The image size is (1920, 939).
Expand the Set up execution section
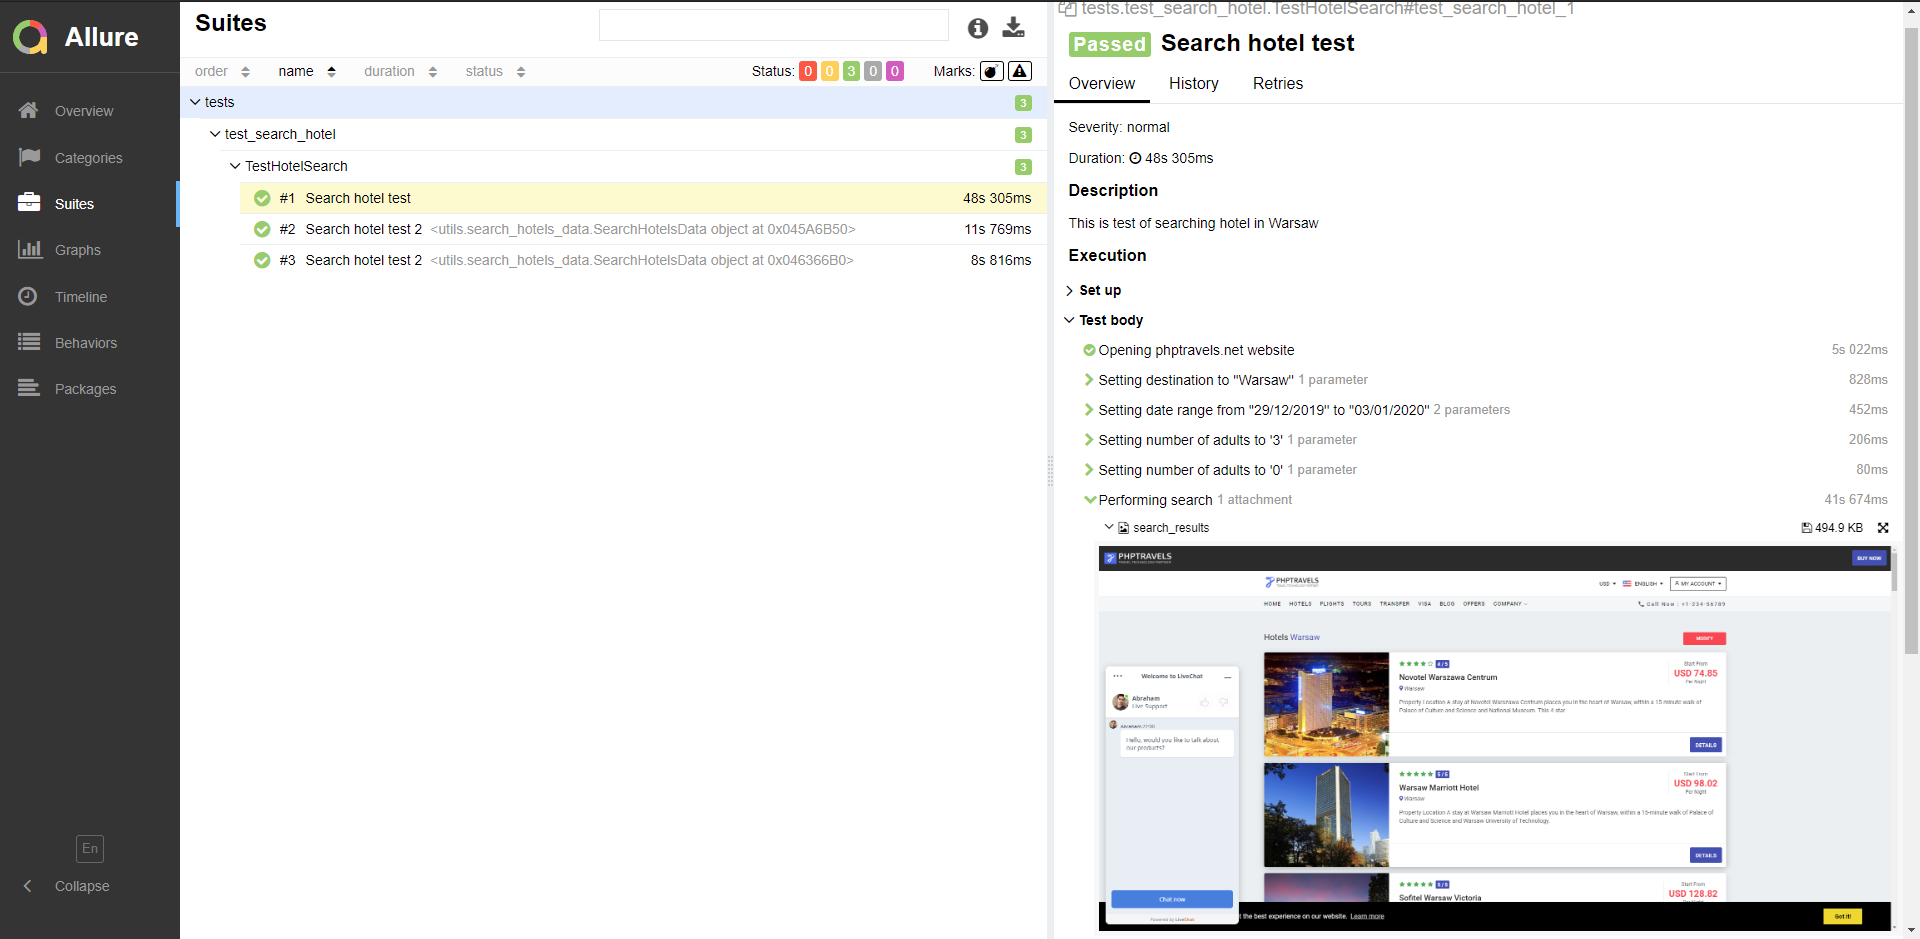[1099, 290]
